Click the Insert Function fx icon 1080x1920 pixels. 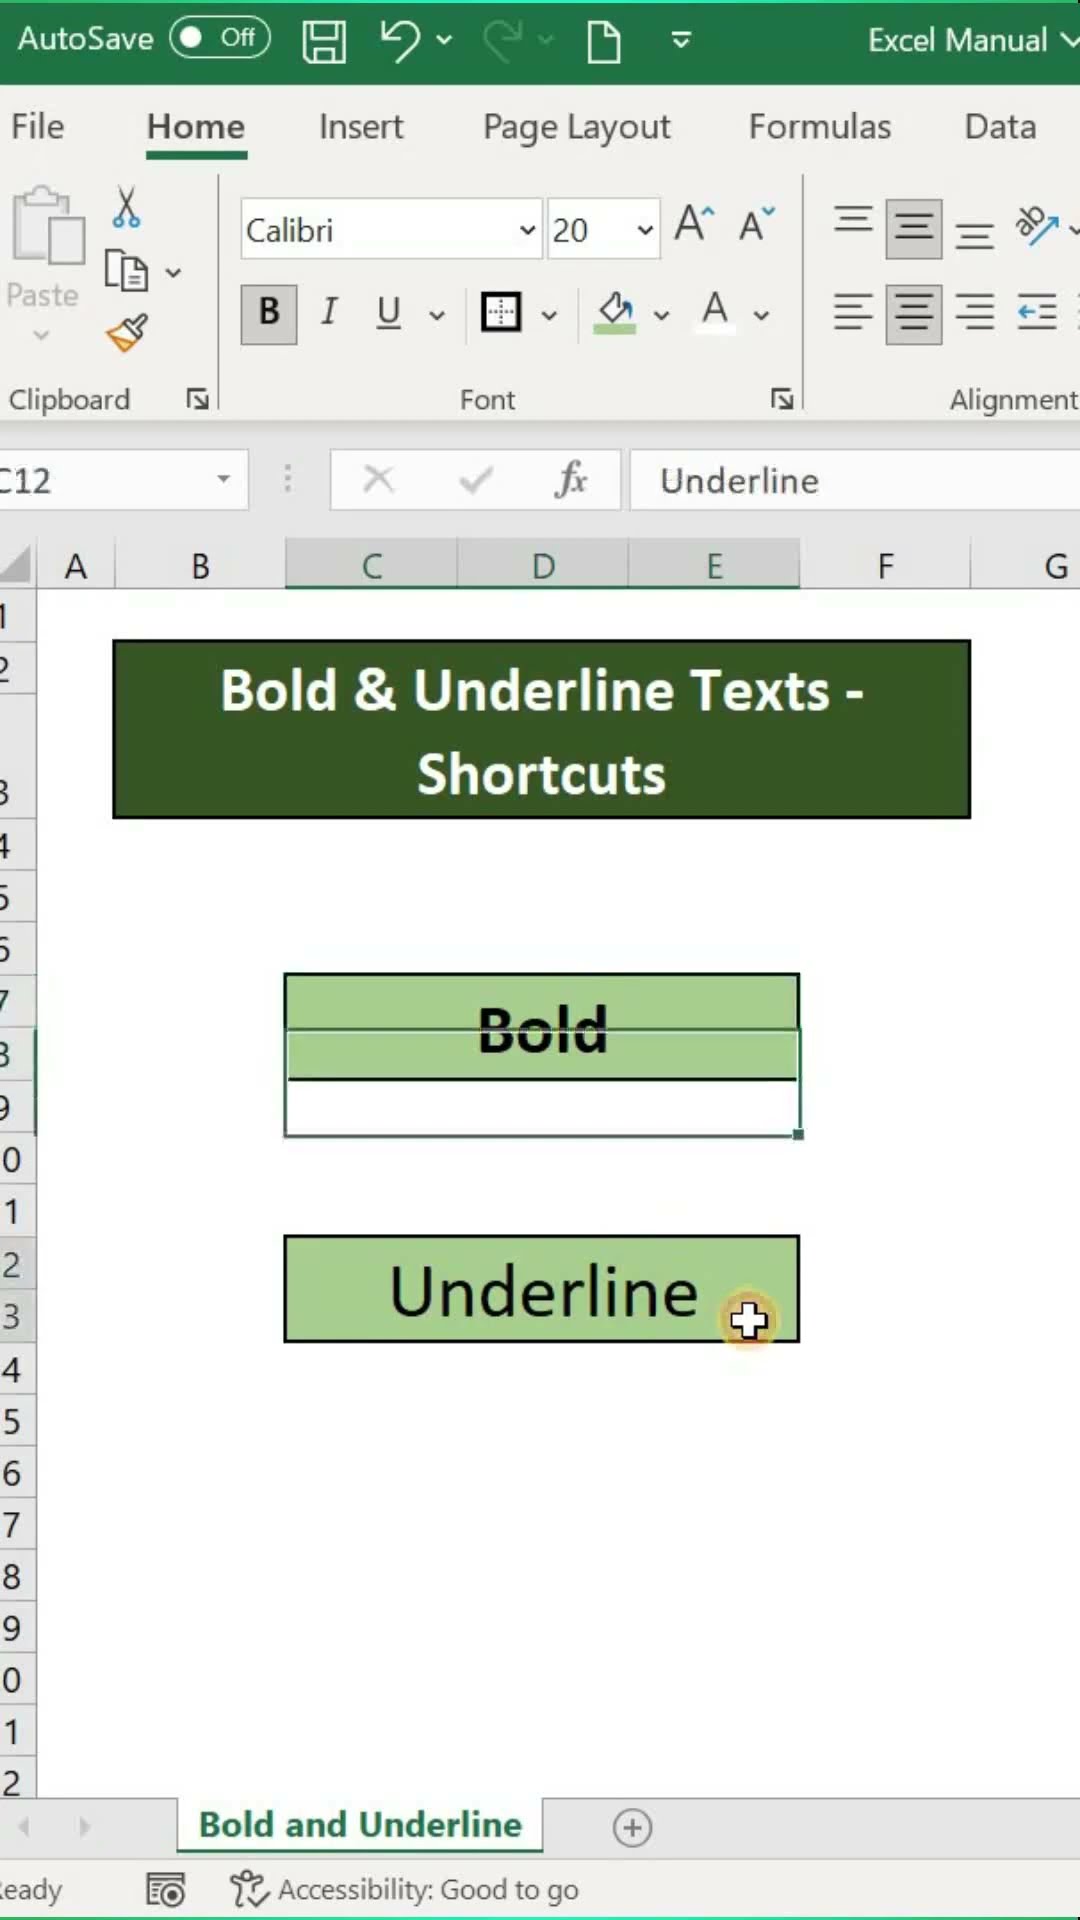point(570,480)
